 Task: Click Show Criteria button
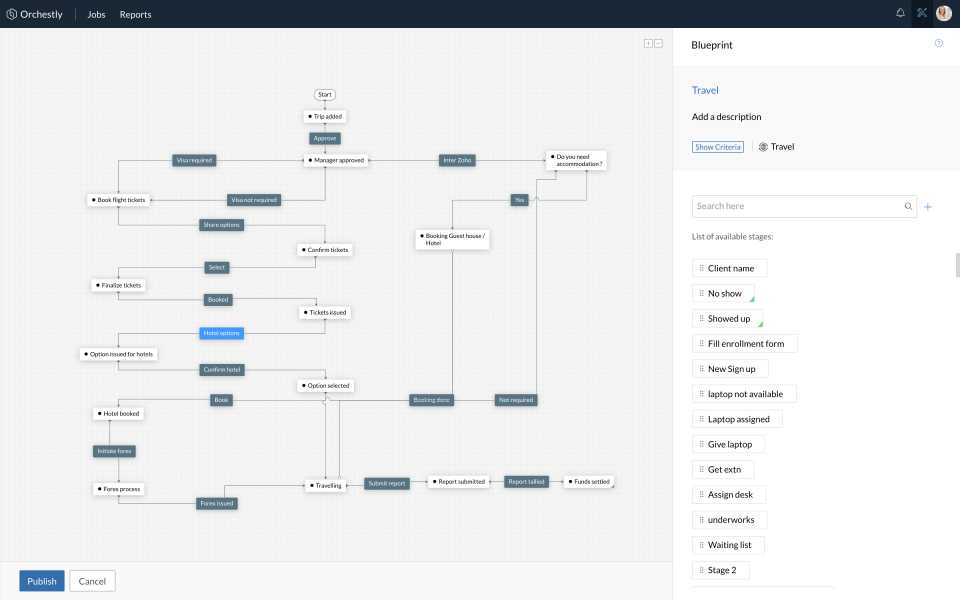pos(718,147)
